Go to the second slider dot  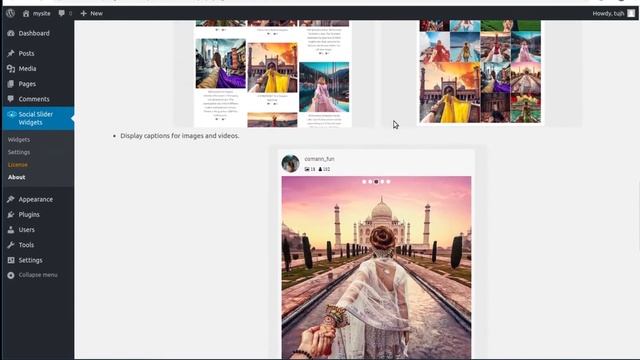pyautogui.click(x=370, y=182)
